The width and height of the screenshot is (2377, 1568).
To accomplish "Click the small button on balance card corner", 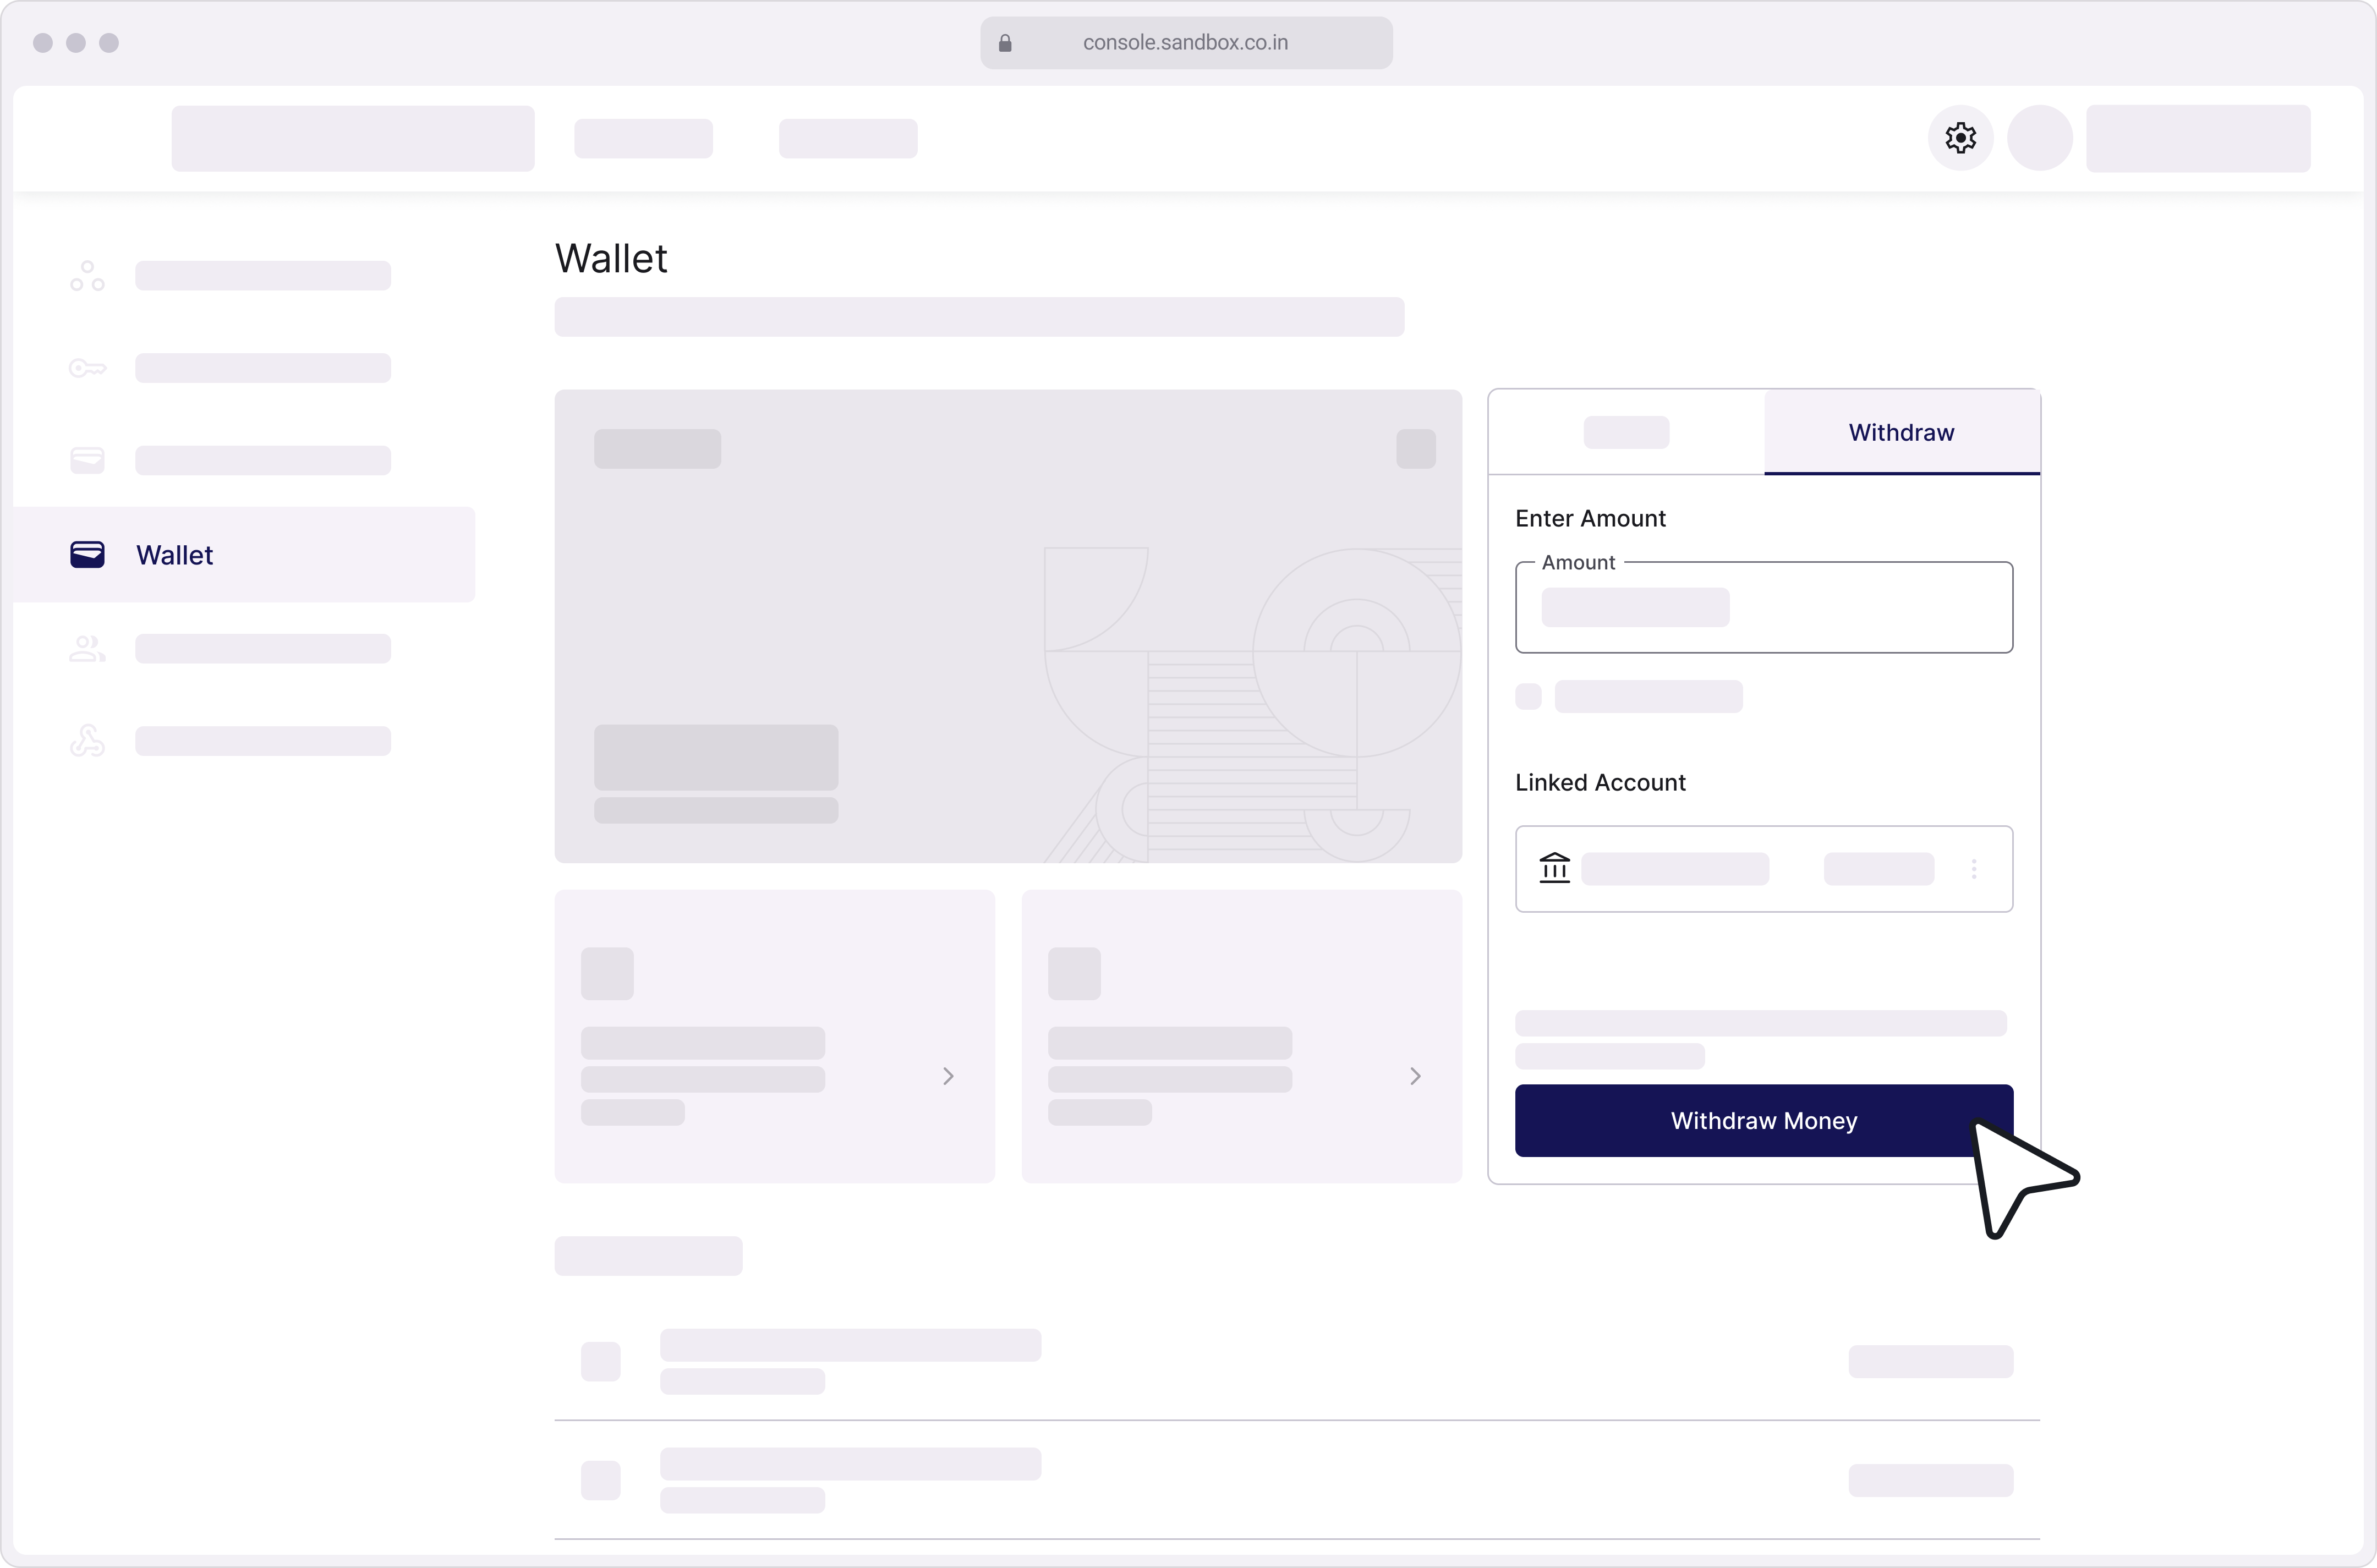I will [x=1415, y=449].
